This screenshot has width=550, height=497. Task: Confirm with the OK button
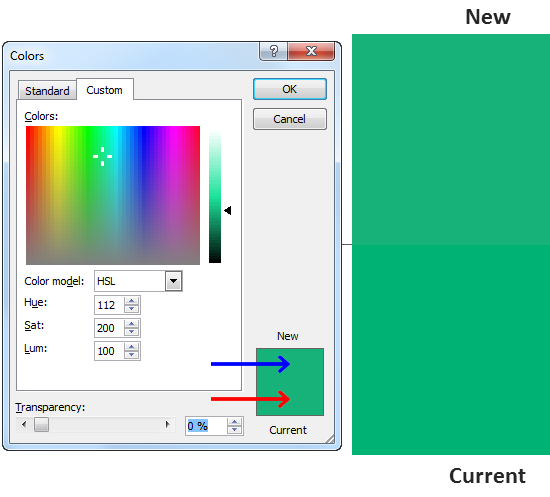(x=290, y=89)
